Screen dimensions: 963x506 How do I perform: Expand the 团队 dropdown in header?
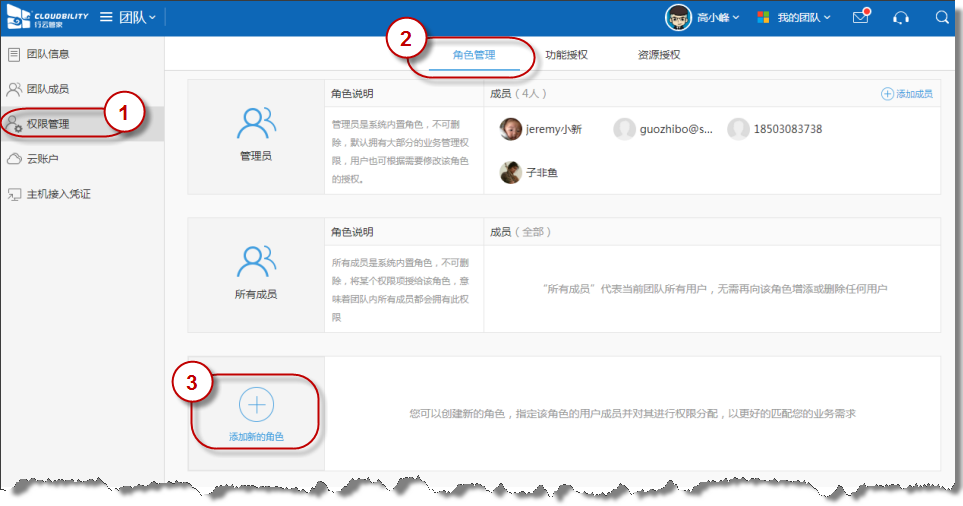(x=138, y=17)
